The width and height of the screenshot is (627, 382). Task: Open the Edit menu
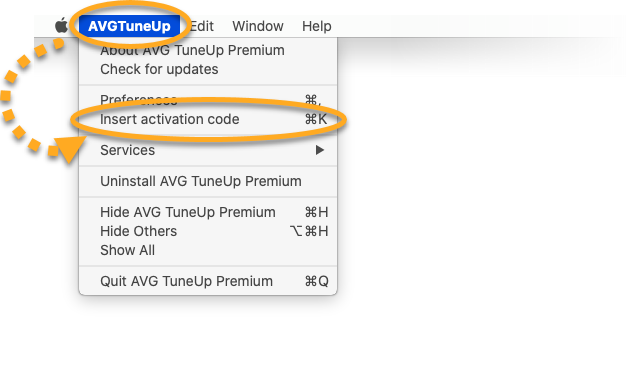pyautogui.click(x=202, y=26)
